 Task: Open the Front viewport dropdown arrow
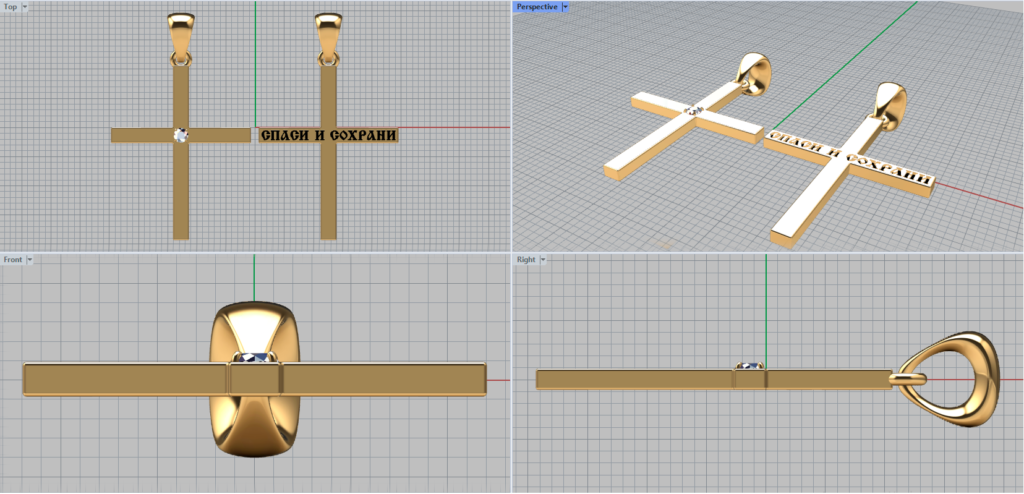coord(30,259)
